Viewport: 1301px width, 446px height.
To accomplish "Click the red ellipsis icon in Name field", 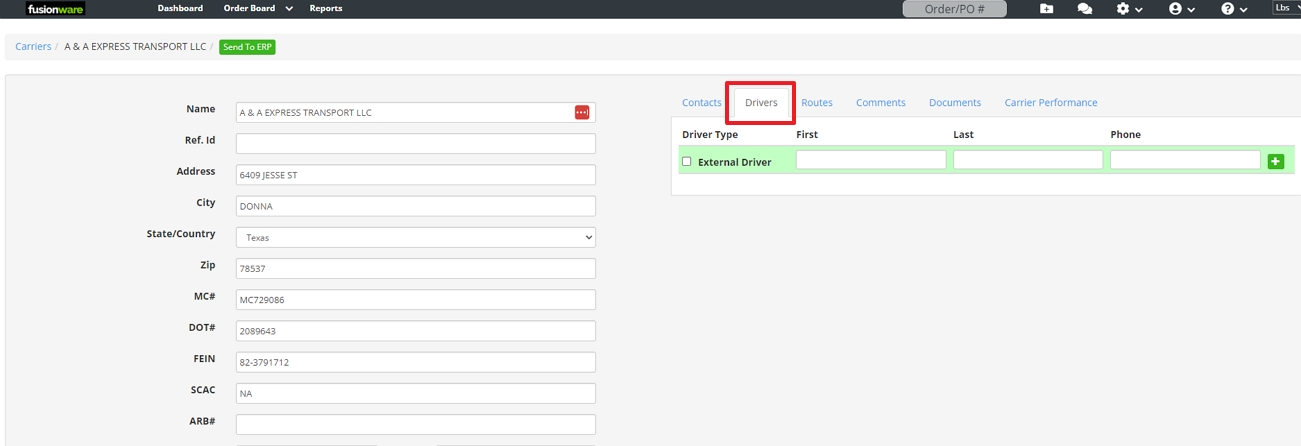I will tap(582, 113).
